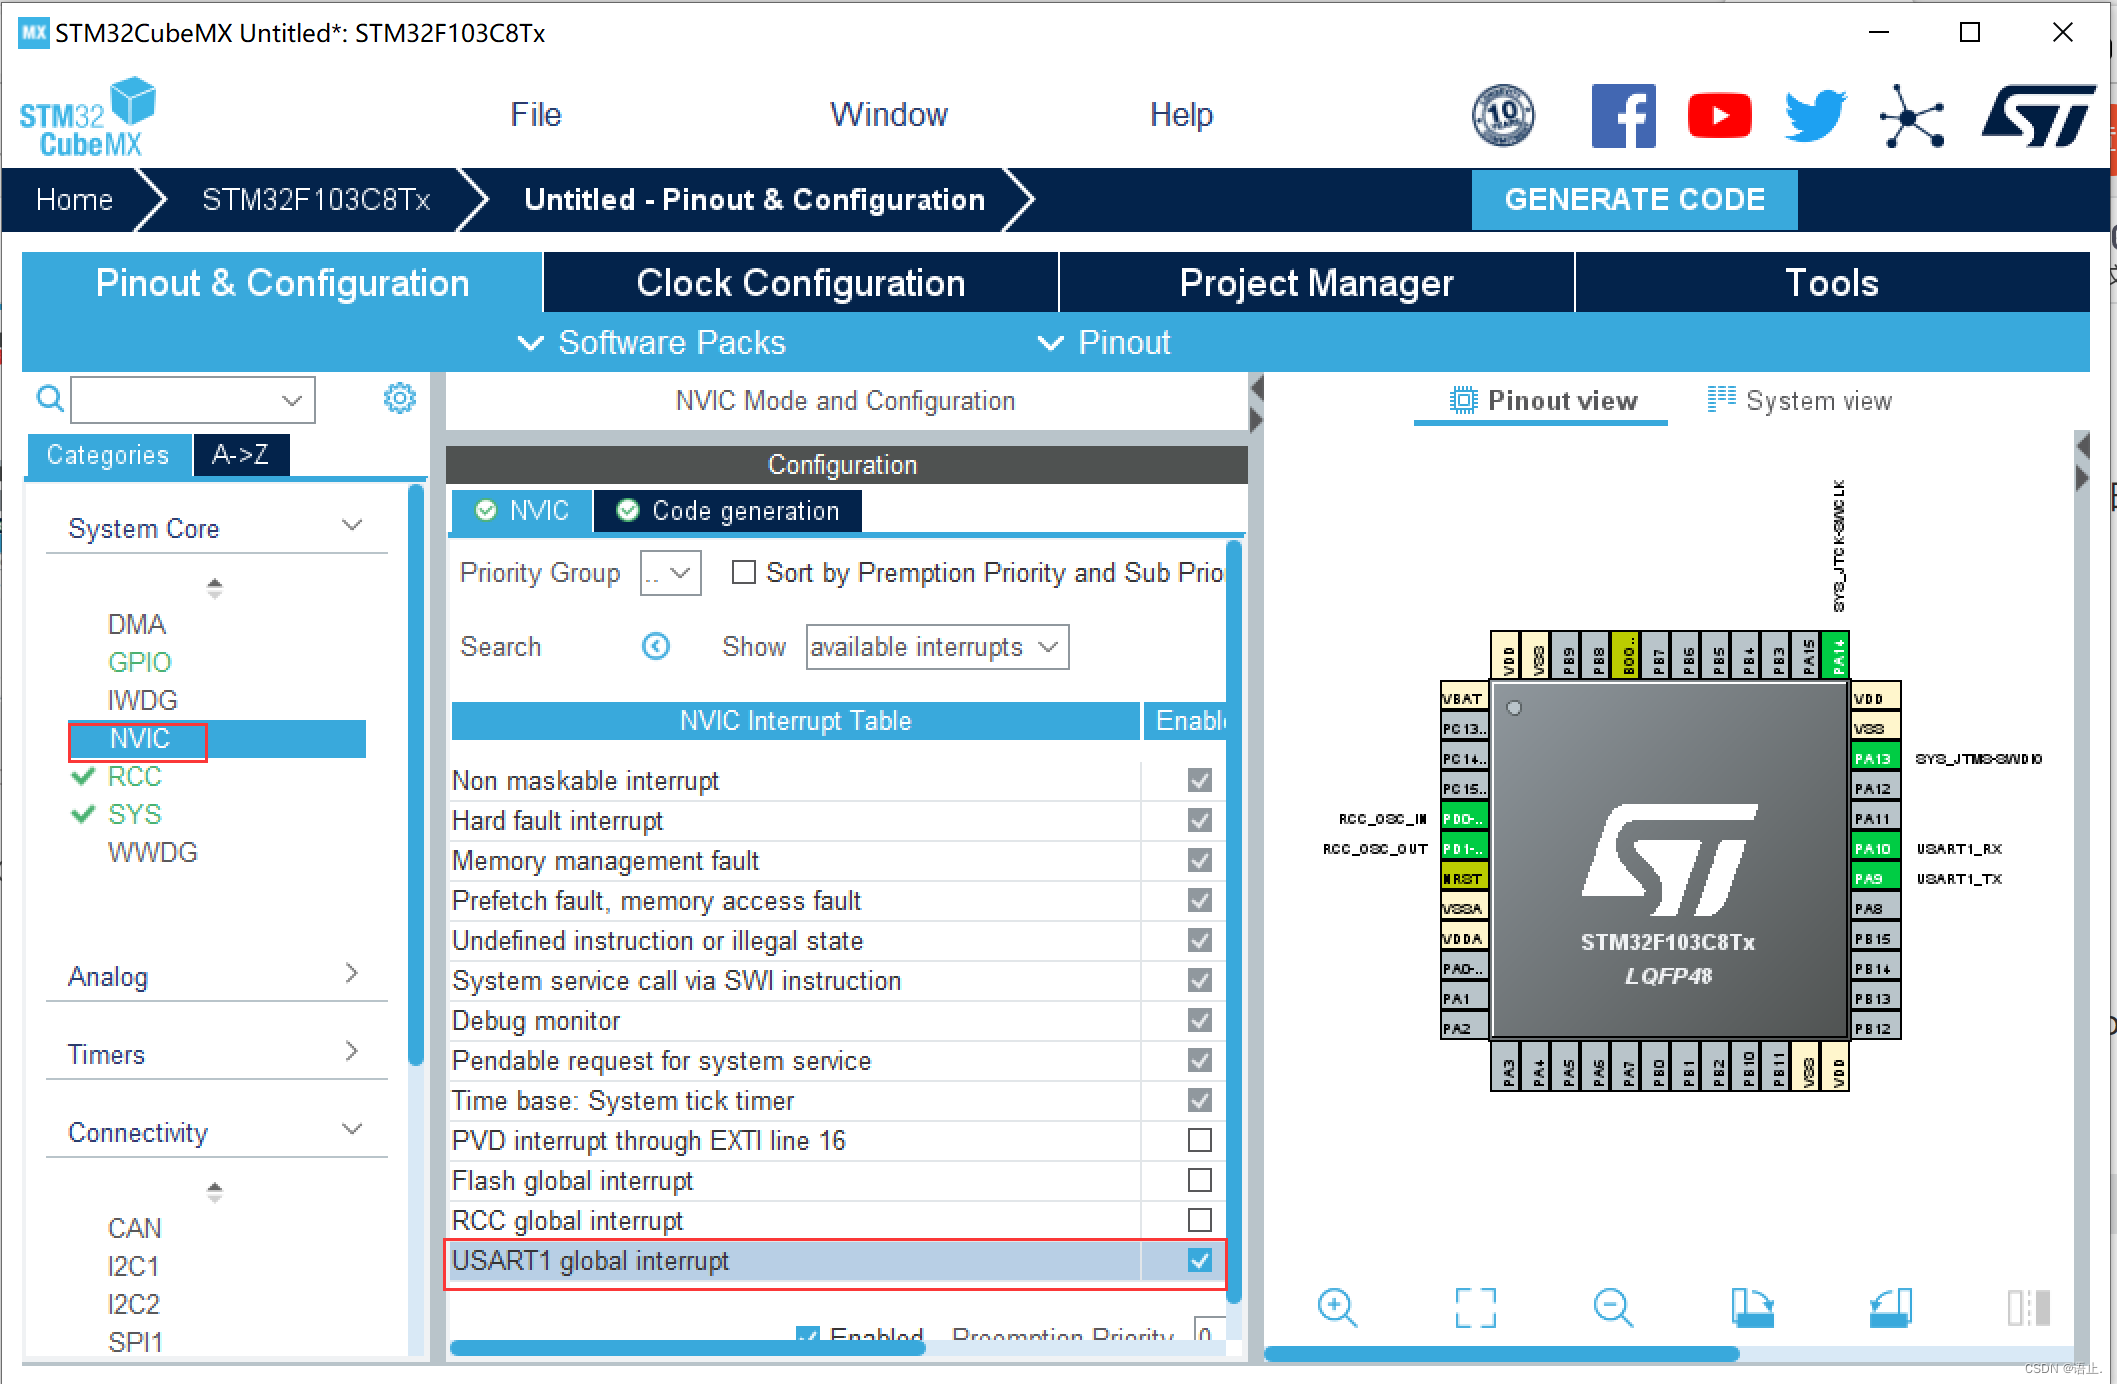2117x1384 pixels.
Task: Click the zoom in magnifier icon
Action: click(x=1337, y=1307)
